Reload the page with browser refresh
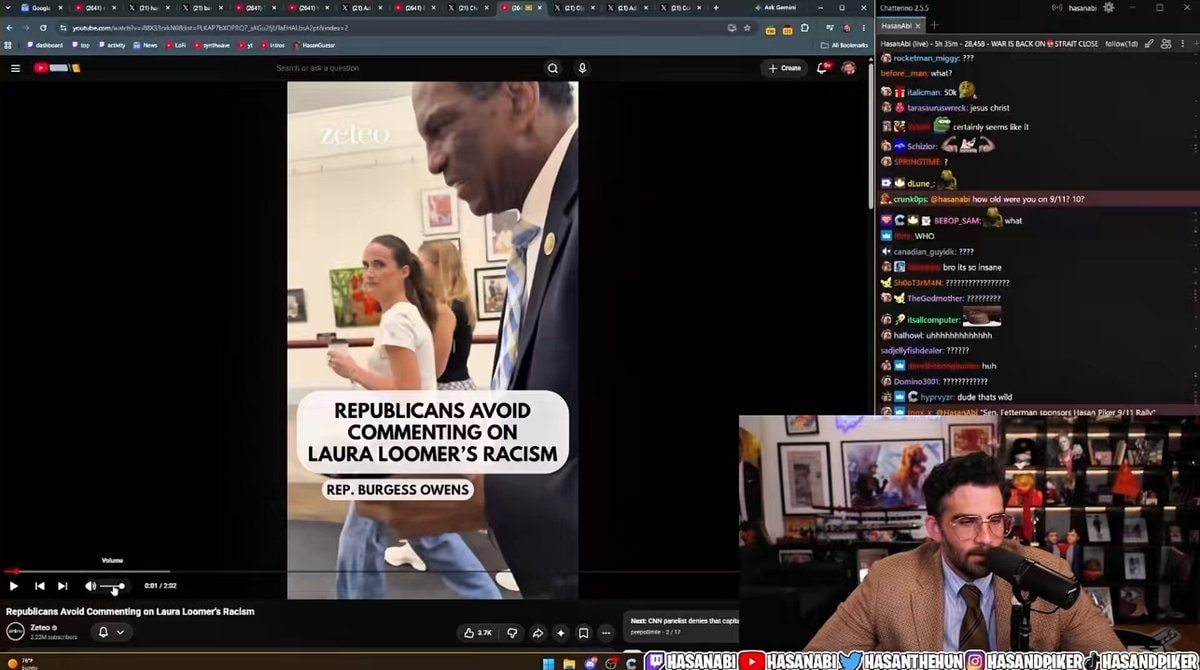 point(43,28)
